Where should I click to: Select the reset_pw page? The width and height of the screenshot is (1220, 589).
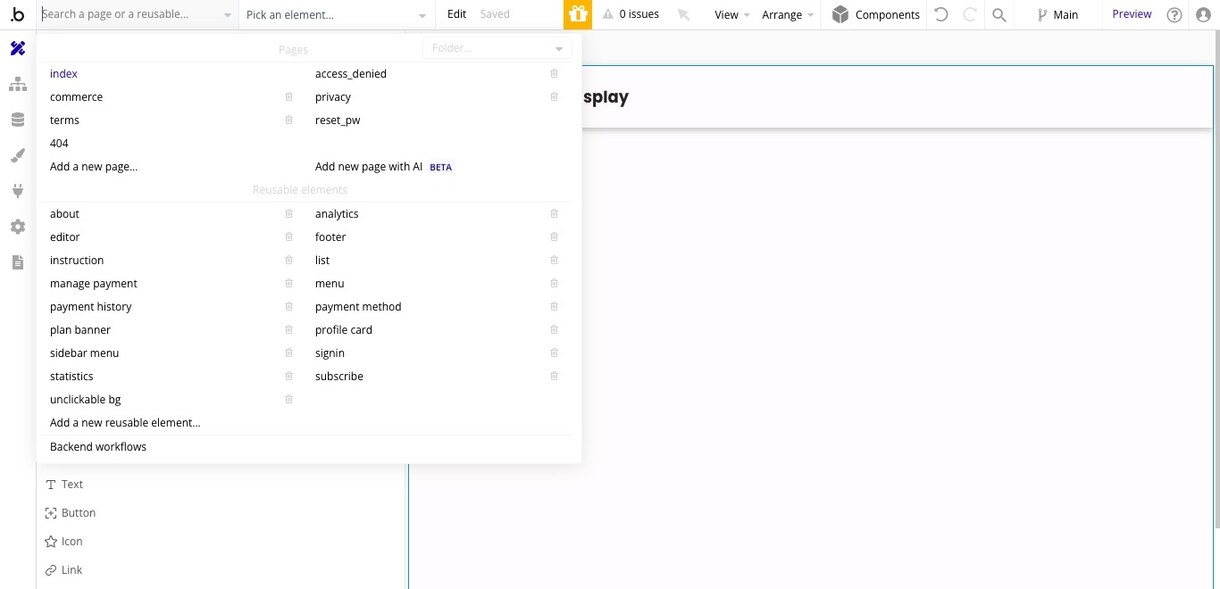point(337,120)
